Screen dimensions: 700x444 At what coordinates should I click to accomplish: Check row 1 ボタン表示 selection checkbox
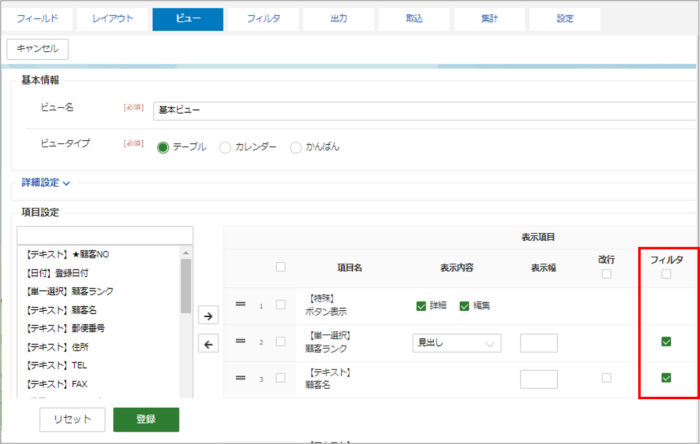click(280, 305)
